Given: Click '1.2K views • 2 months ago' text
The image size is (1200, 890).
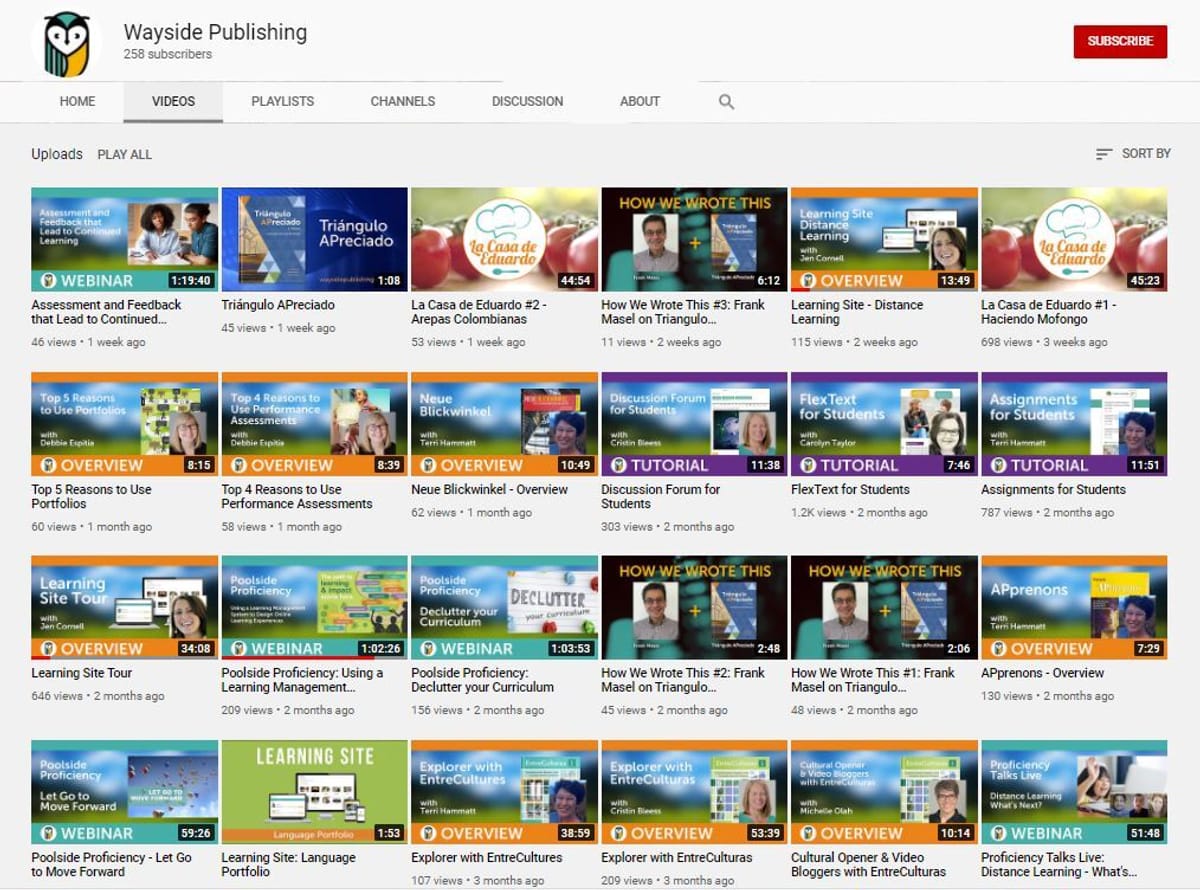Looking at the screenshot, I should (859, 513).
